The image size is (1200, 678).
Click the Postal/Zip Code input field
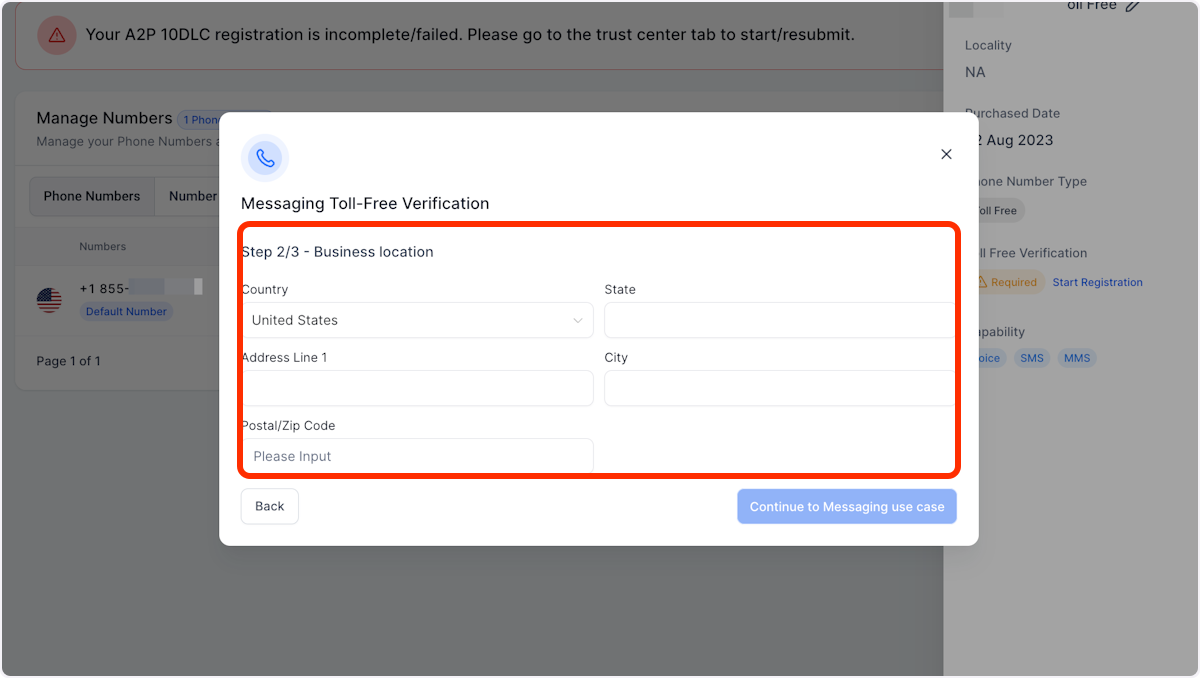point(417,456)
